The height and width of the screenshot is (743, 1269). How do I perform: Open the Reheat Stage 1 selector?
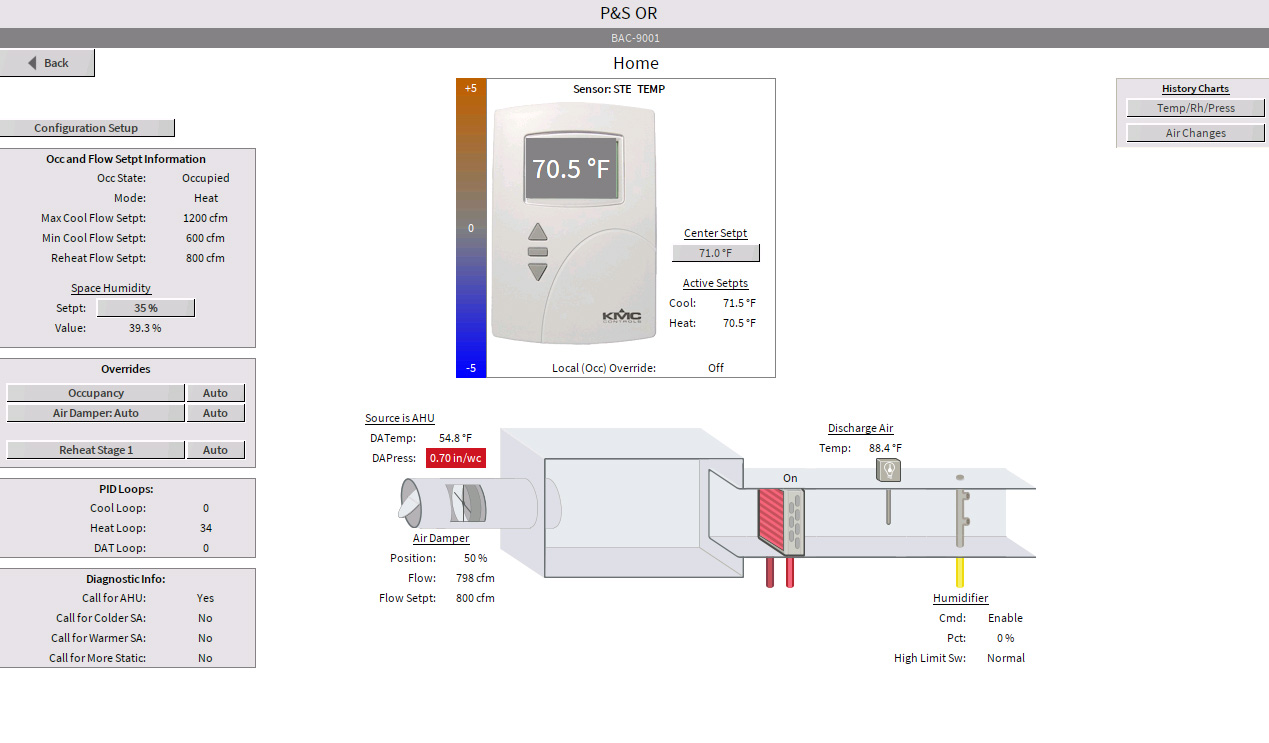pos(96,450)
